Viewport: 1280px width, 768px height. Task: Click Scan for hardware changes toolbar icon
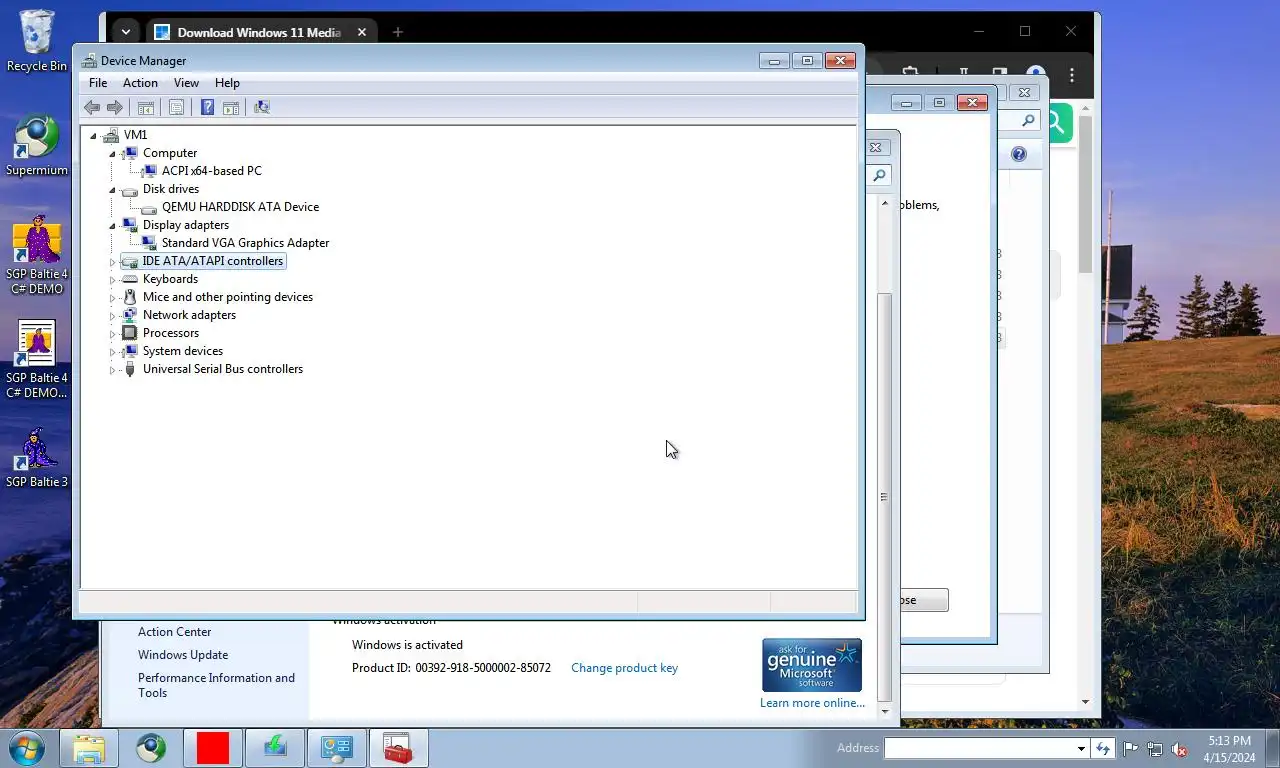[262, 107]
